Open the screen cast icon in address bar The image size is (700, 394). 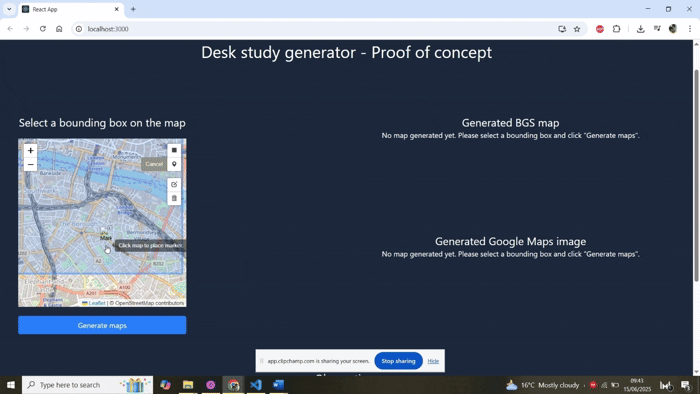pos(562,29)
